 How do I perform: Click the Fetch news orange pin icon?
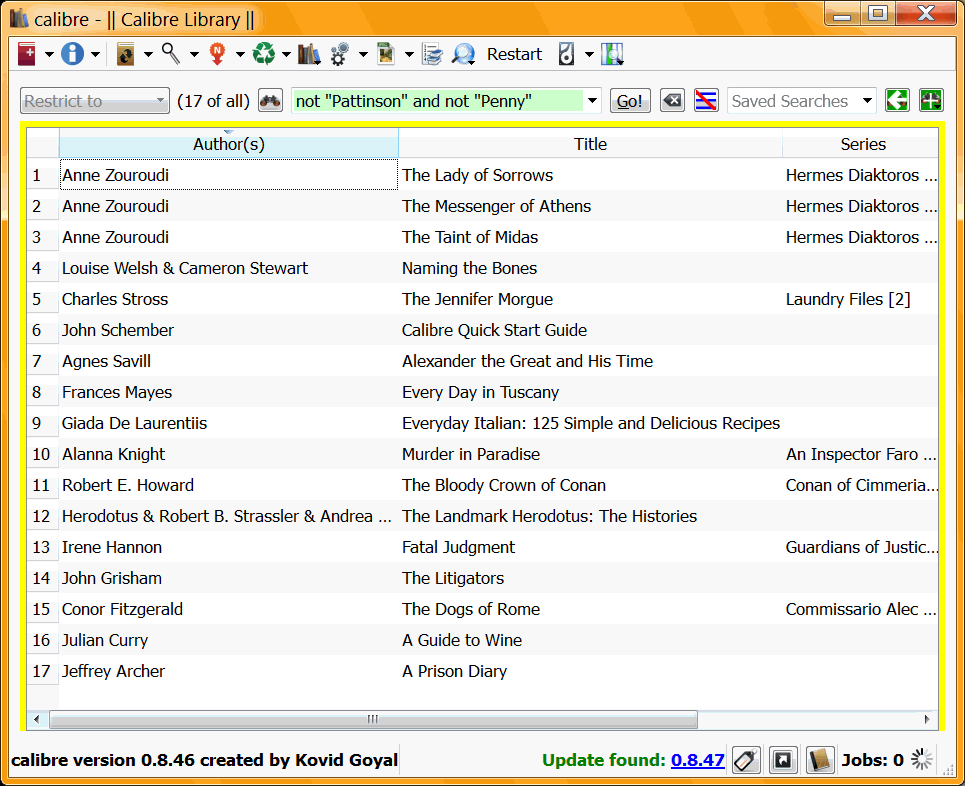(217, 54)
